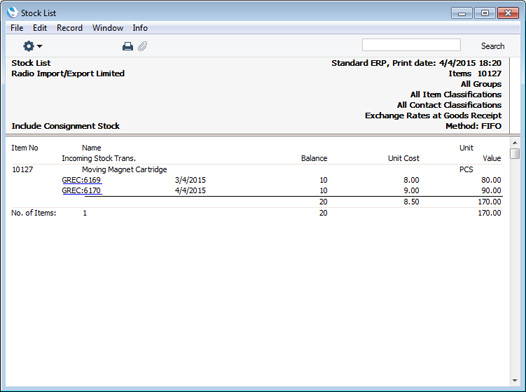526x392 pixels.
Task: Open goods receipt link GREC:6169
Action: tap(82, 180)
